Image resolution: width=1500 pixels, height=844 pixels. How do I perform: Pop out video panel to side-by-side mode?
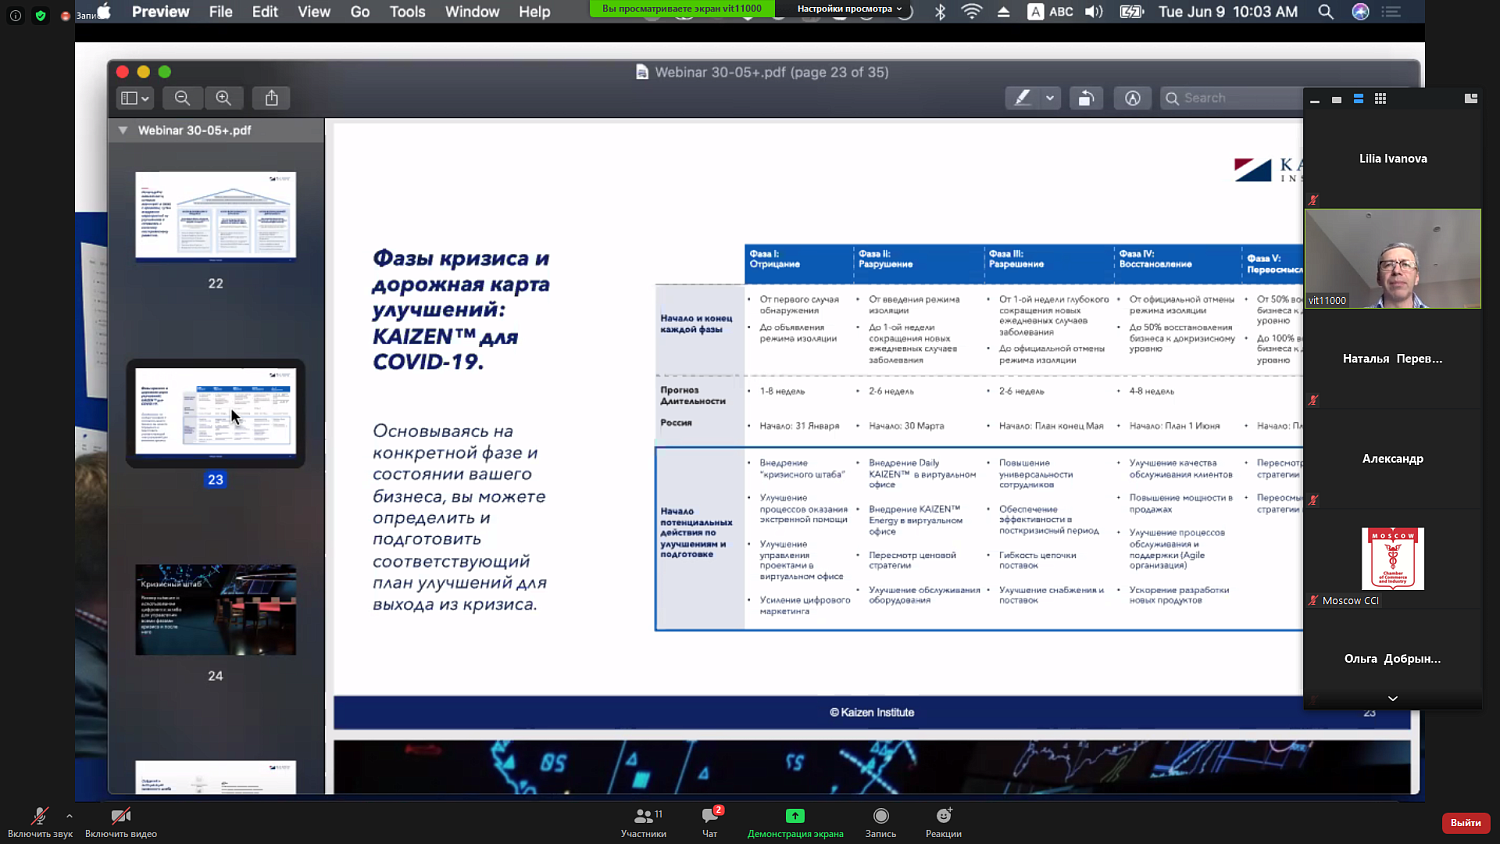(1471, 98)
